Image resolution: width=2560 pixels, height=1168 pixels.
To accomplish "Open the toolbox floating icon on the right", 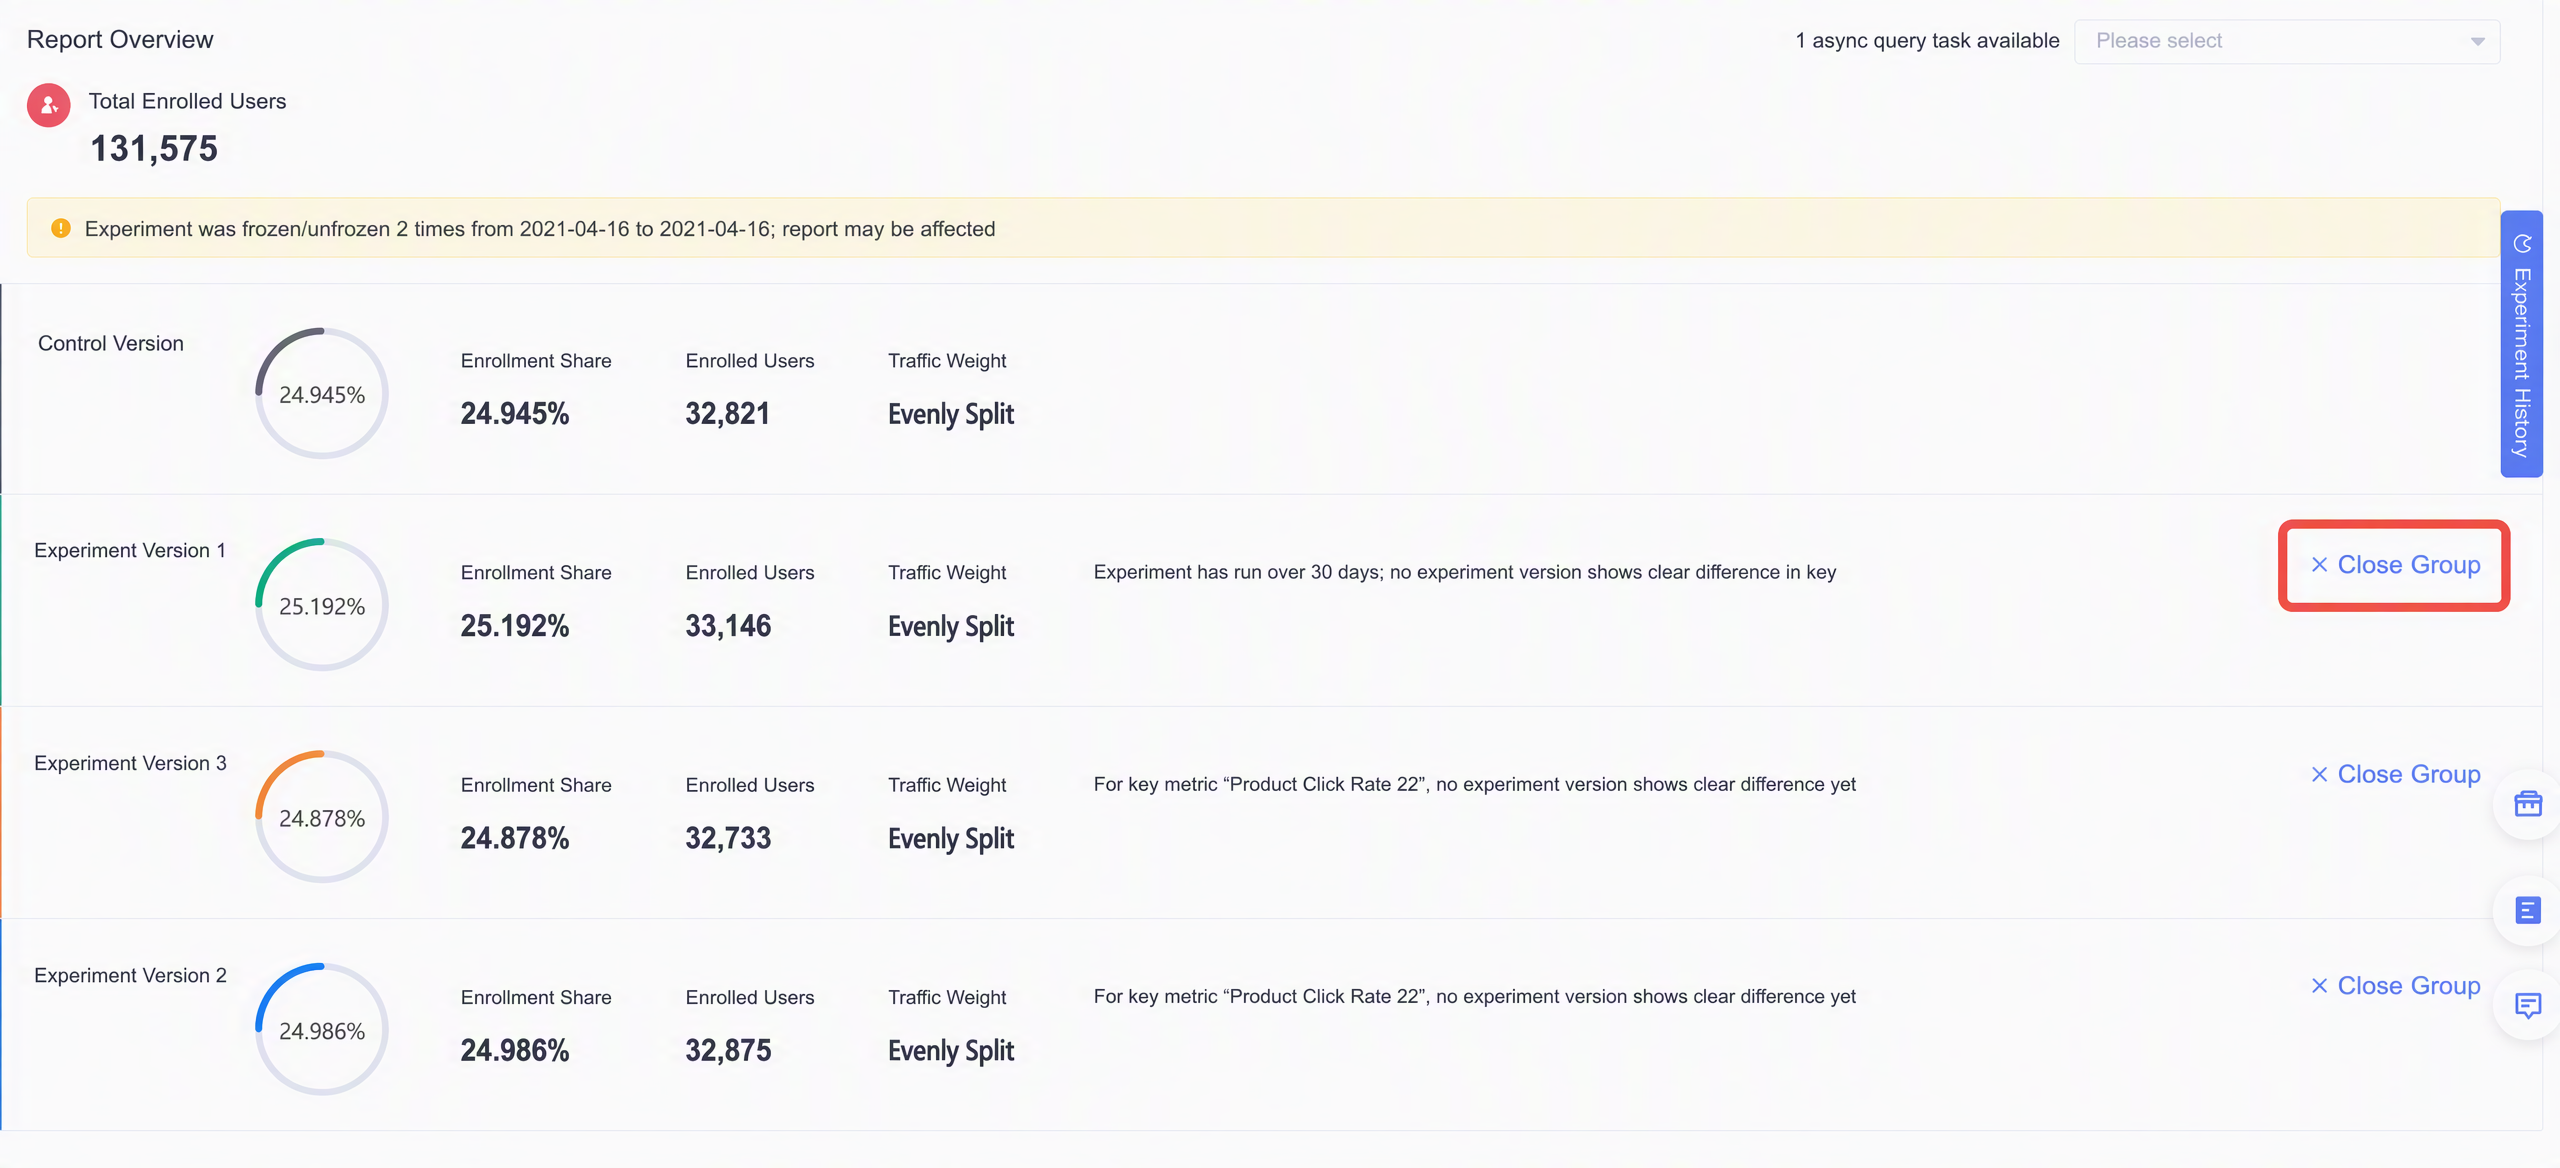I will [x=2528, y=803].
